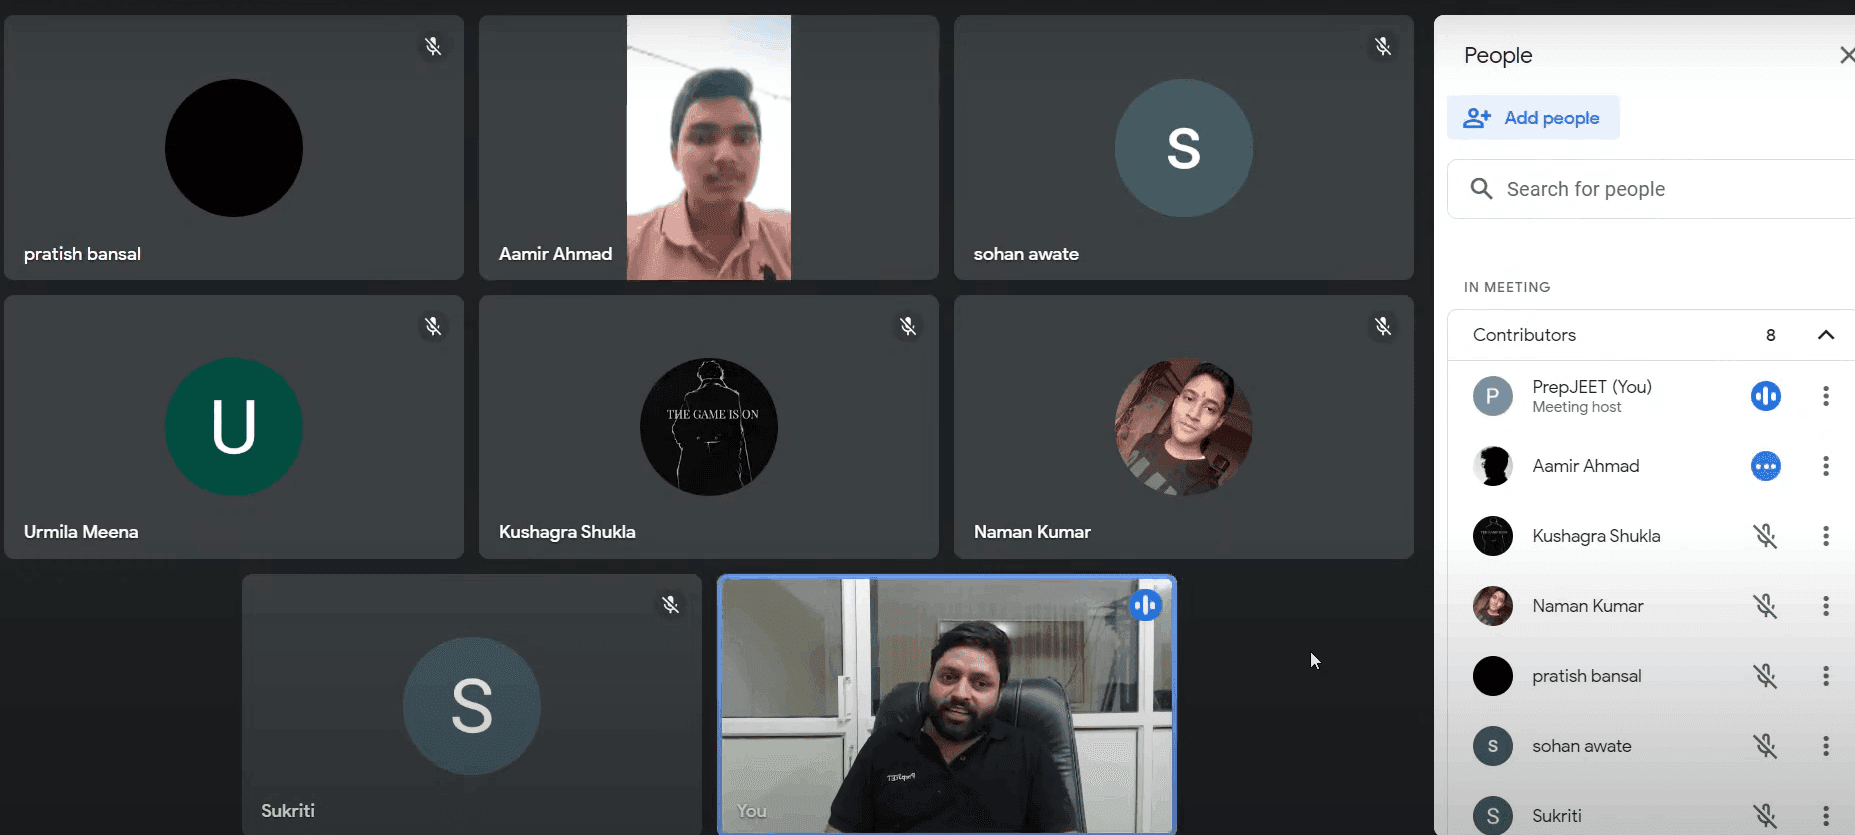Screen dimensions: 1855x835
Task: Close the People panel
Action: (1846, 55)
